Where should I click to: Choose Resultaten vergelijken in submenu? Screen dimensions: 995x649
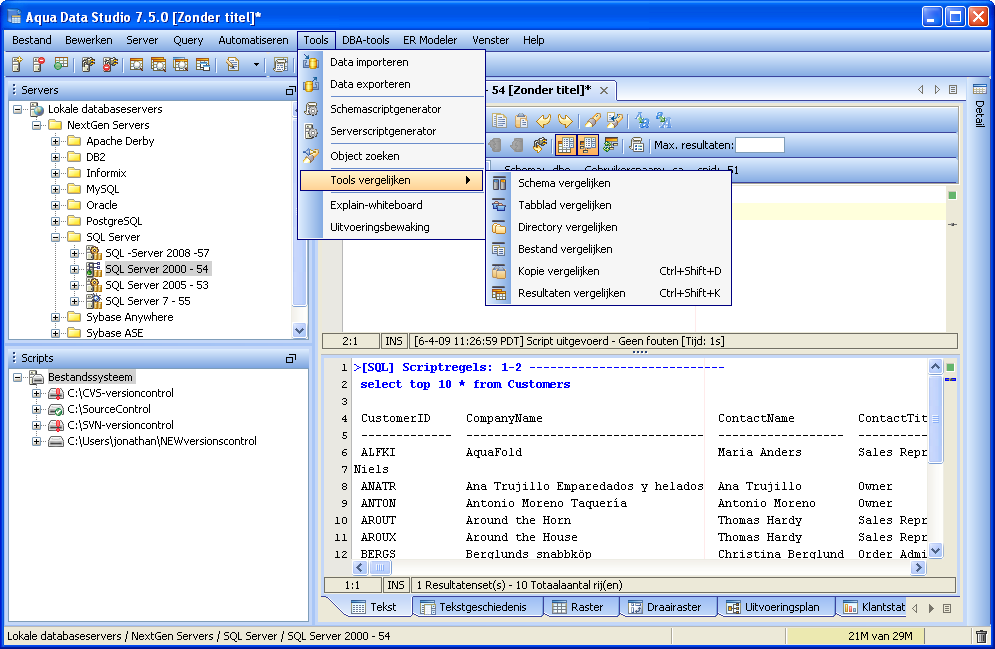(x=608, y=293)
